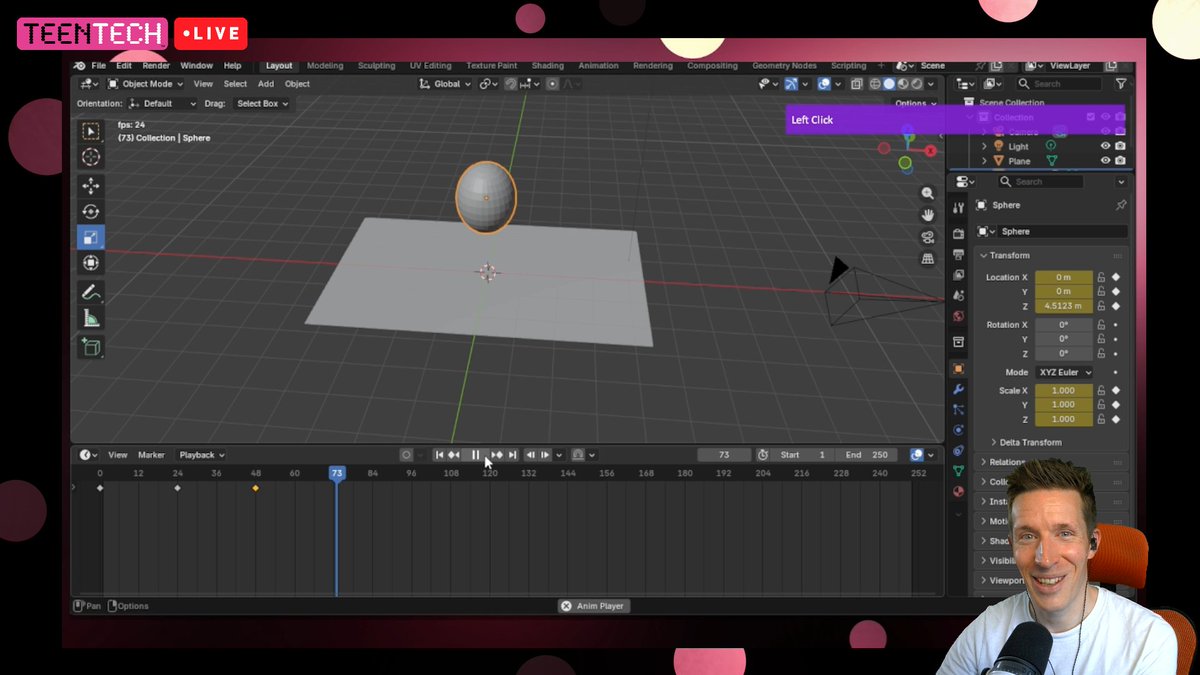Click the viewport zoom magnifier icon
The width and height of the screenshot is (1200, 675).
coord(928,193)
